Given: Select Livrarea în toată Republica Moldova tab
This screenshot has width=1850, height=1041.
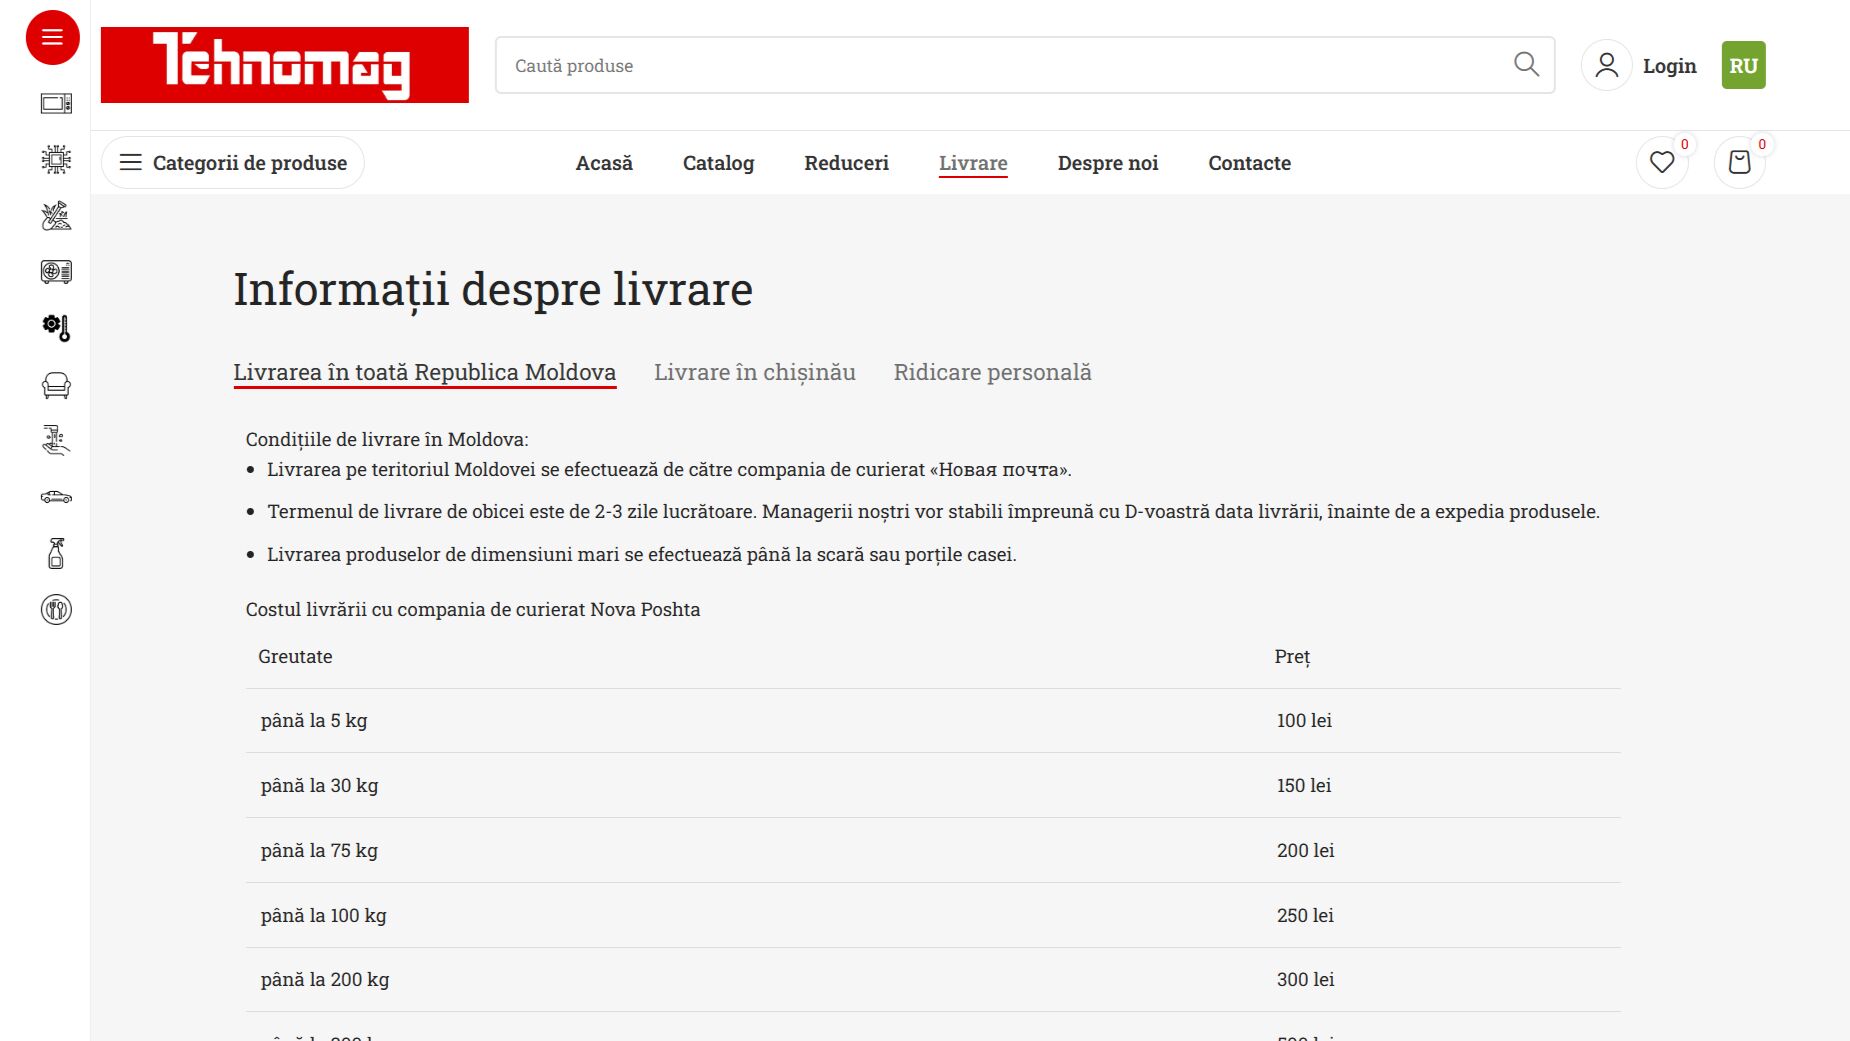Looking at the screenshot, I should pyautogui.click(x=425, y=372).
